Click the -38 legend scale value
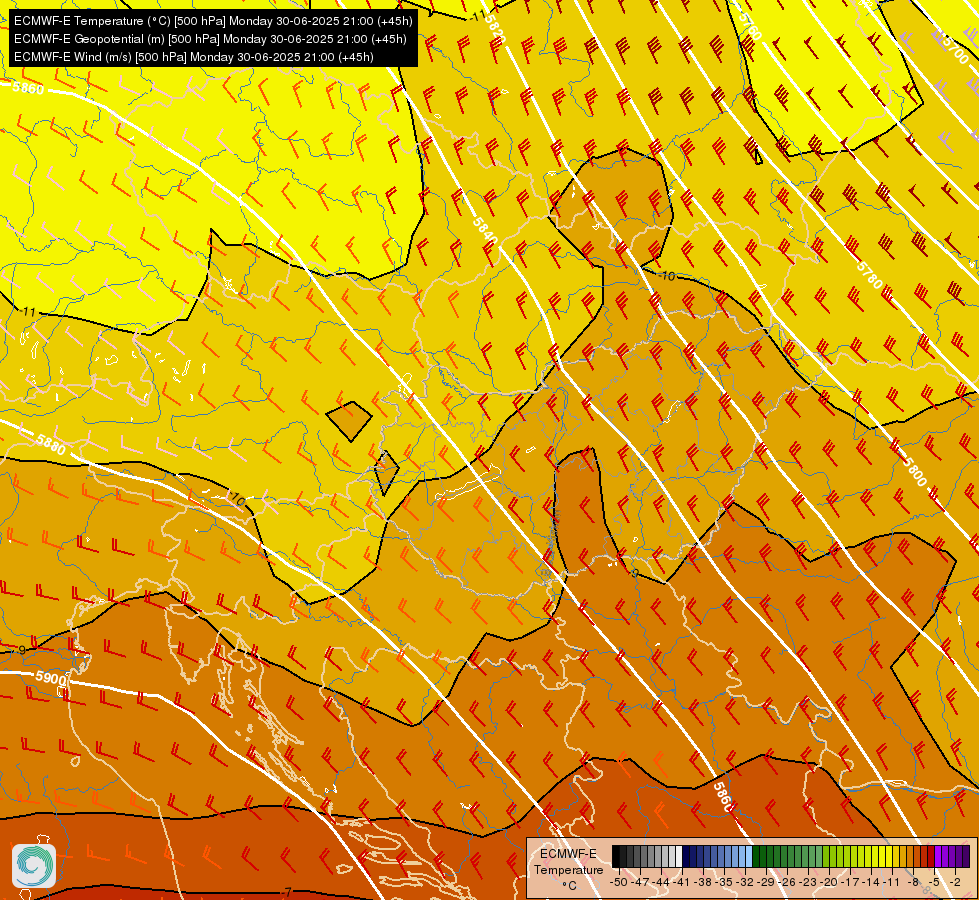Screen dimensions: 979x900 click(x=702, y=882)
